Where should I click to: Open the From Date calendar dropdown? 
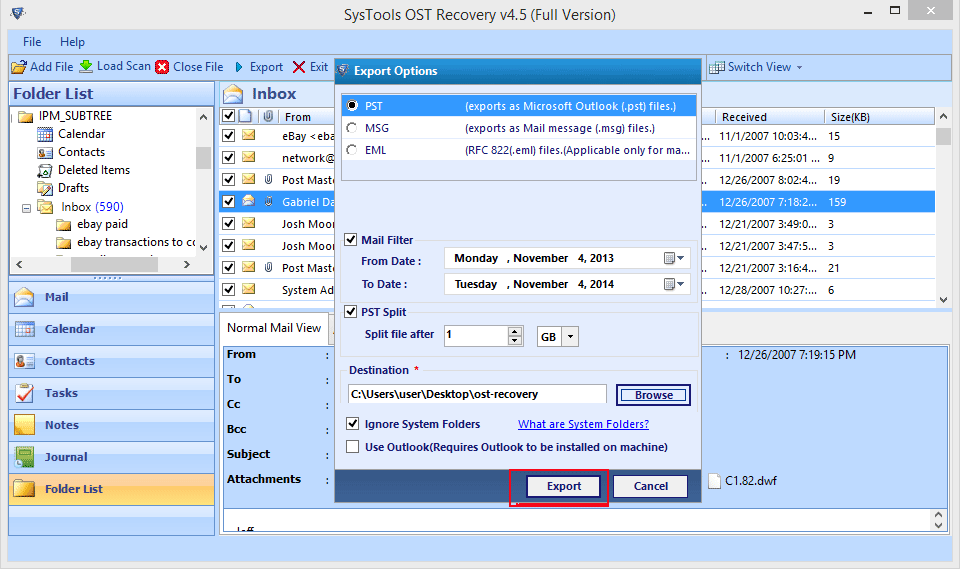click(x=674, y=258)
